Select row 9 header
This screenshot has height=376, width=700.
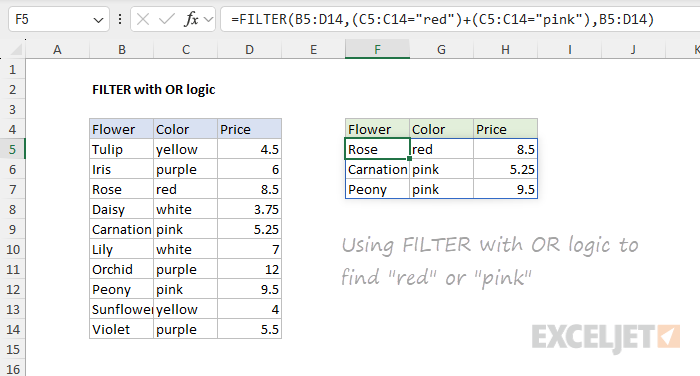tap(12, 229)
